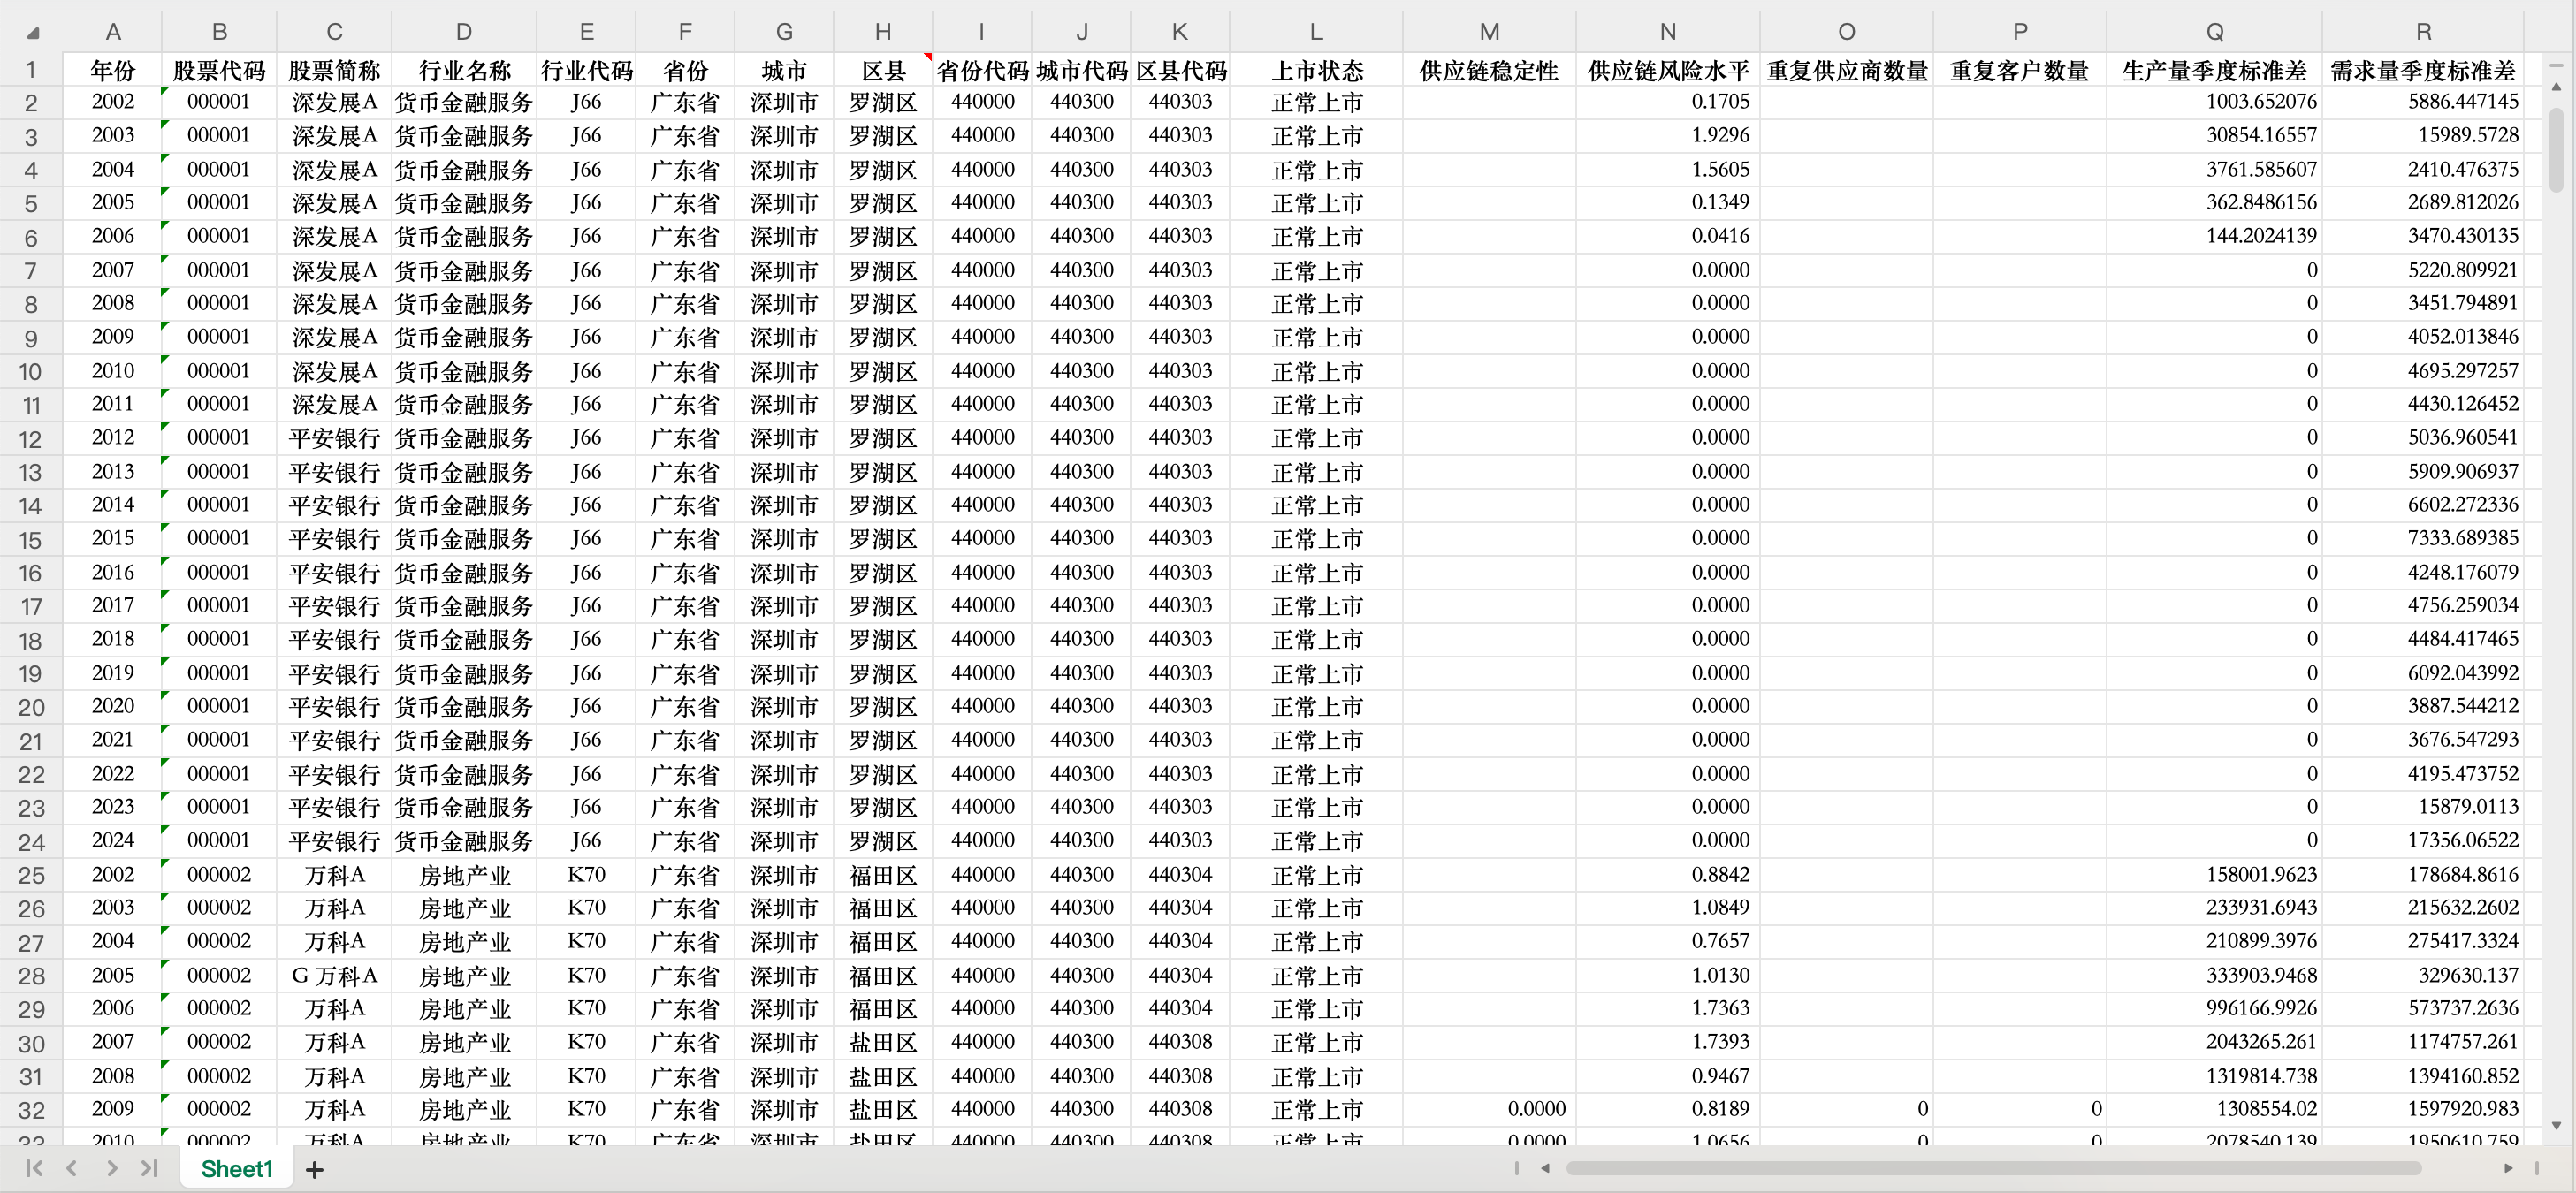Select row 25 header
Image resolution: width=2576 pixels, height=1193 pixels.
tap(31, 875)
